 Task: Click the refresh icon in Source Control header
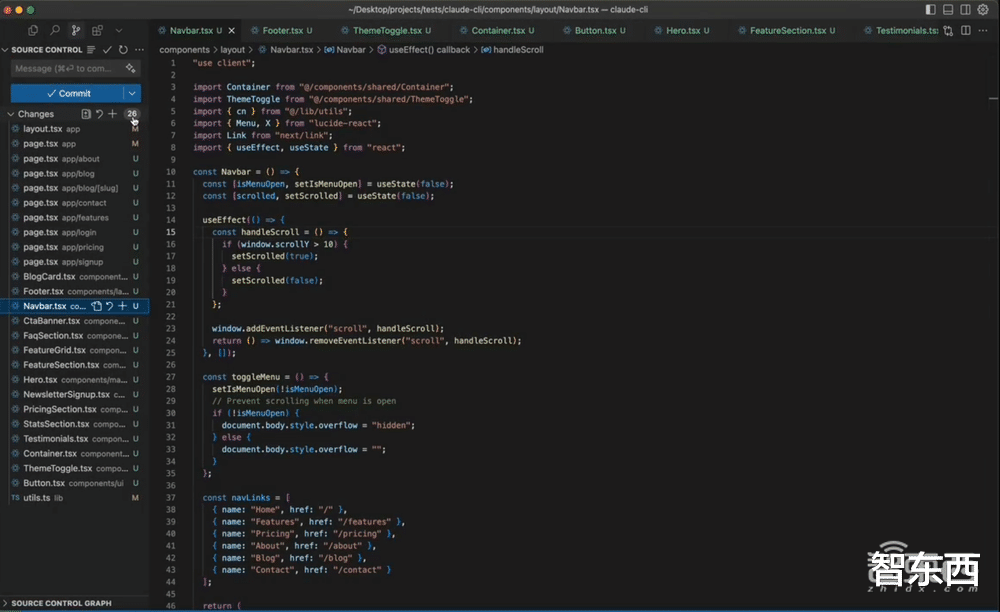pyautogui.click(x=123, y=49)
